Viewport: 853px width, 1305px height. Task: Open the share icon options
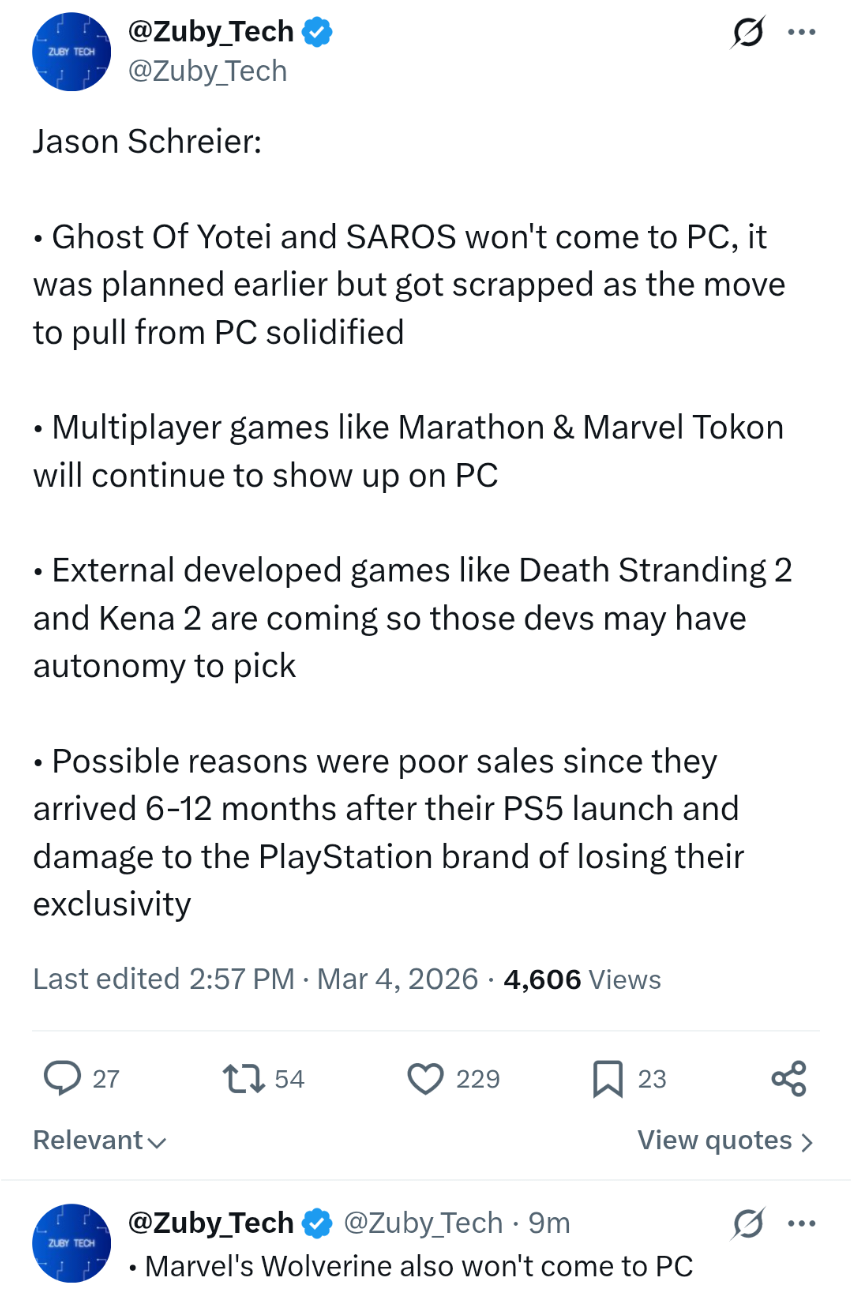789,1078
